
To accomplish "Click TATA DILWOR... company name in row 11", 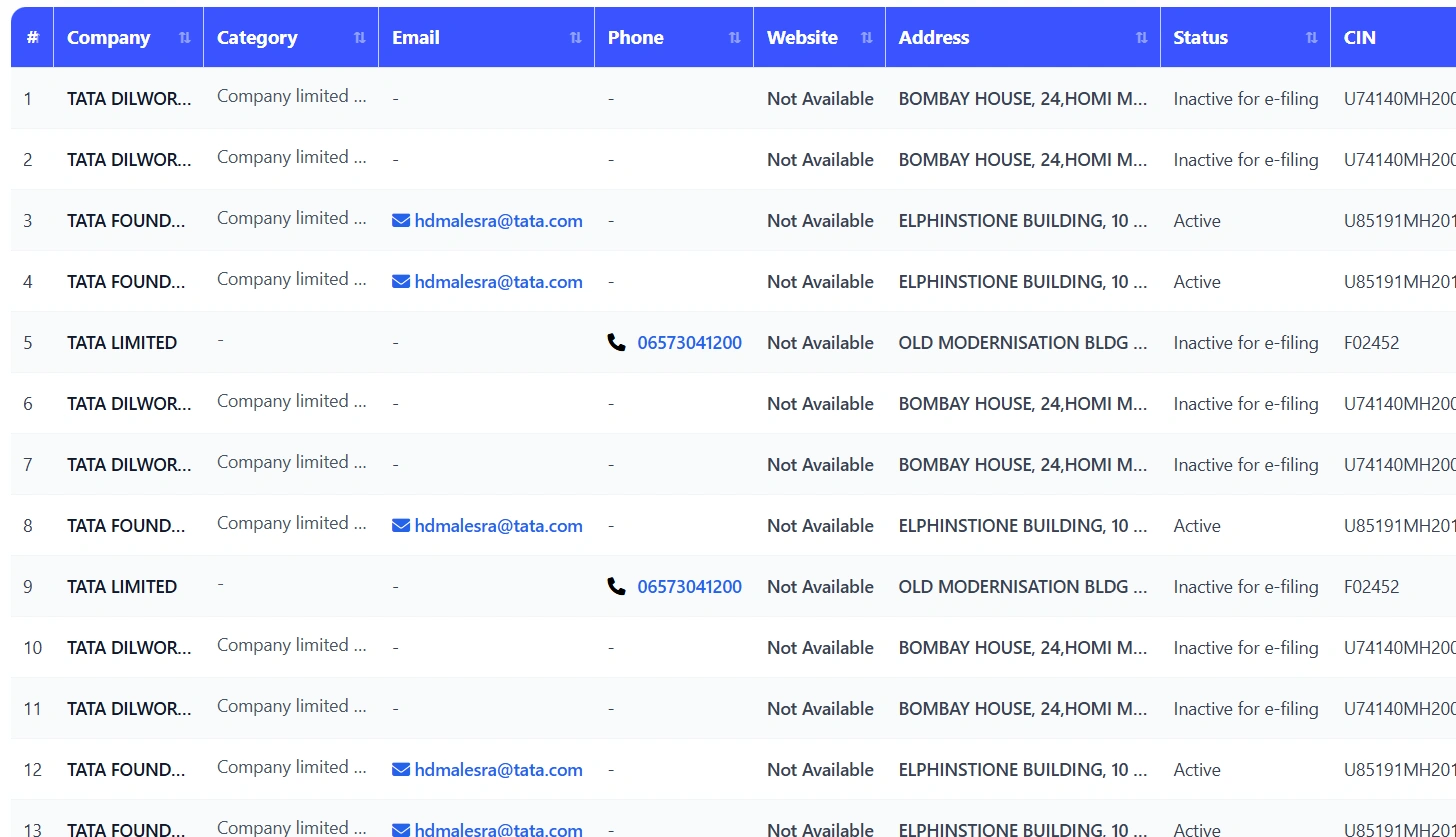I will point(129,709).
